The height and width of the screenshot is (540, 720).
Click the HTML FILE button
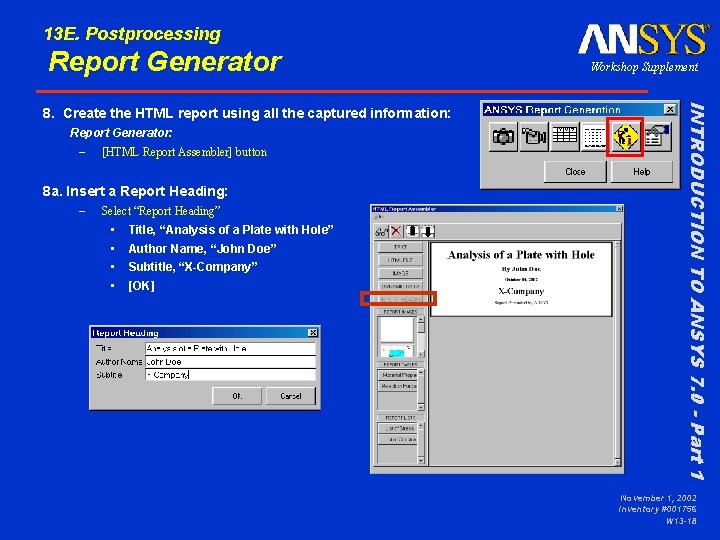tap(400, 260)
